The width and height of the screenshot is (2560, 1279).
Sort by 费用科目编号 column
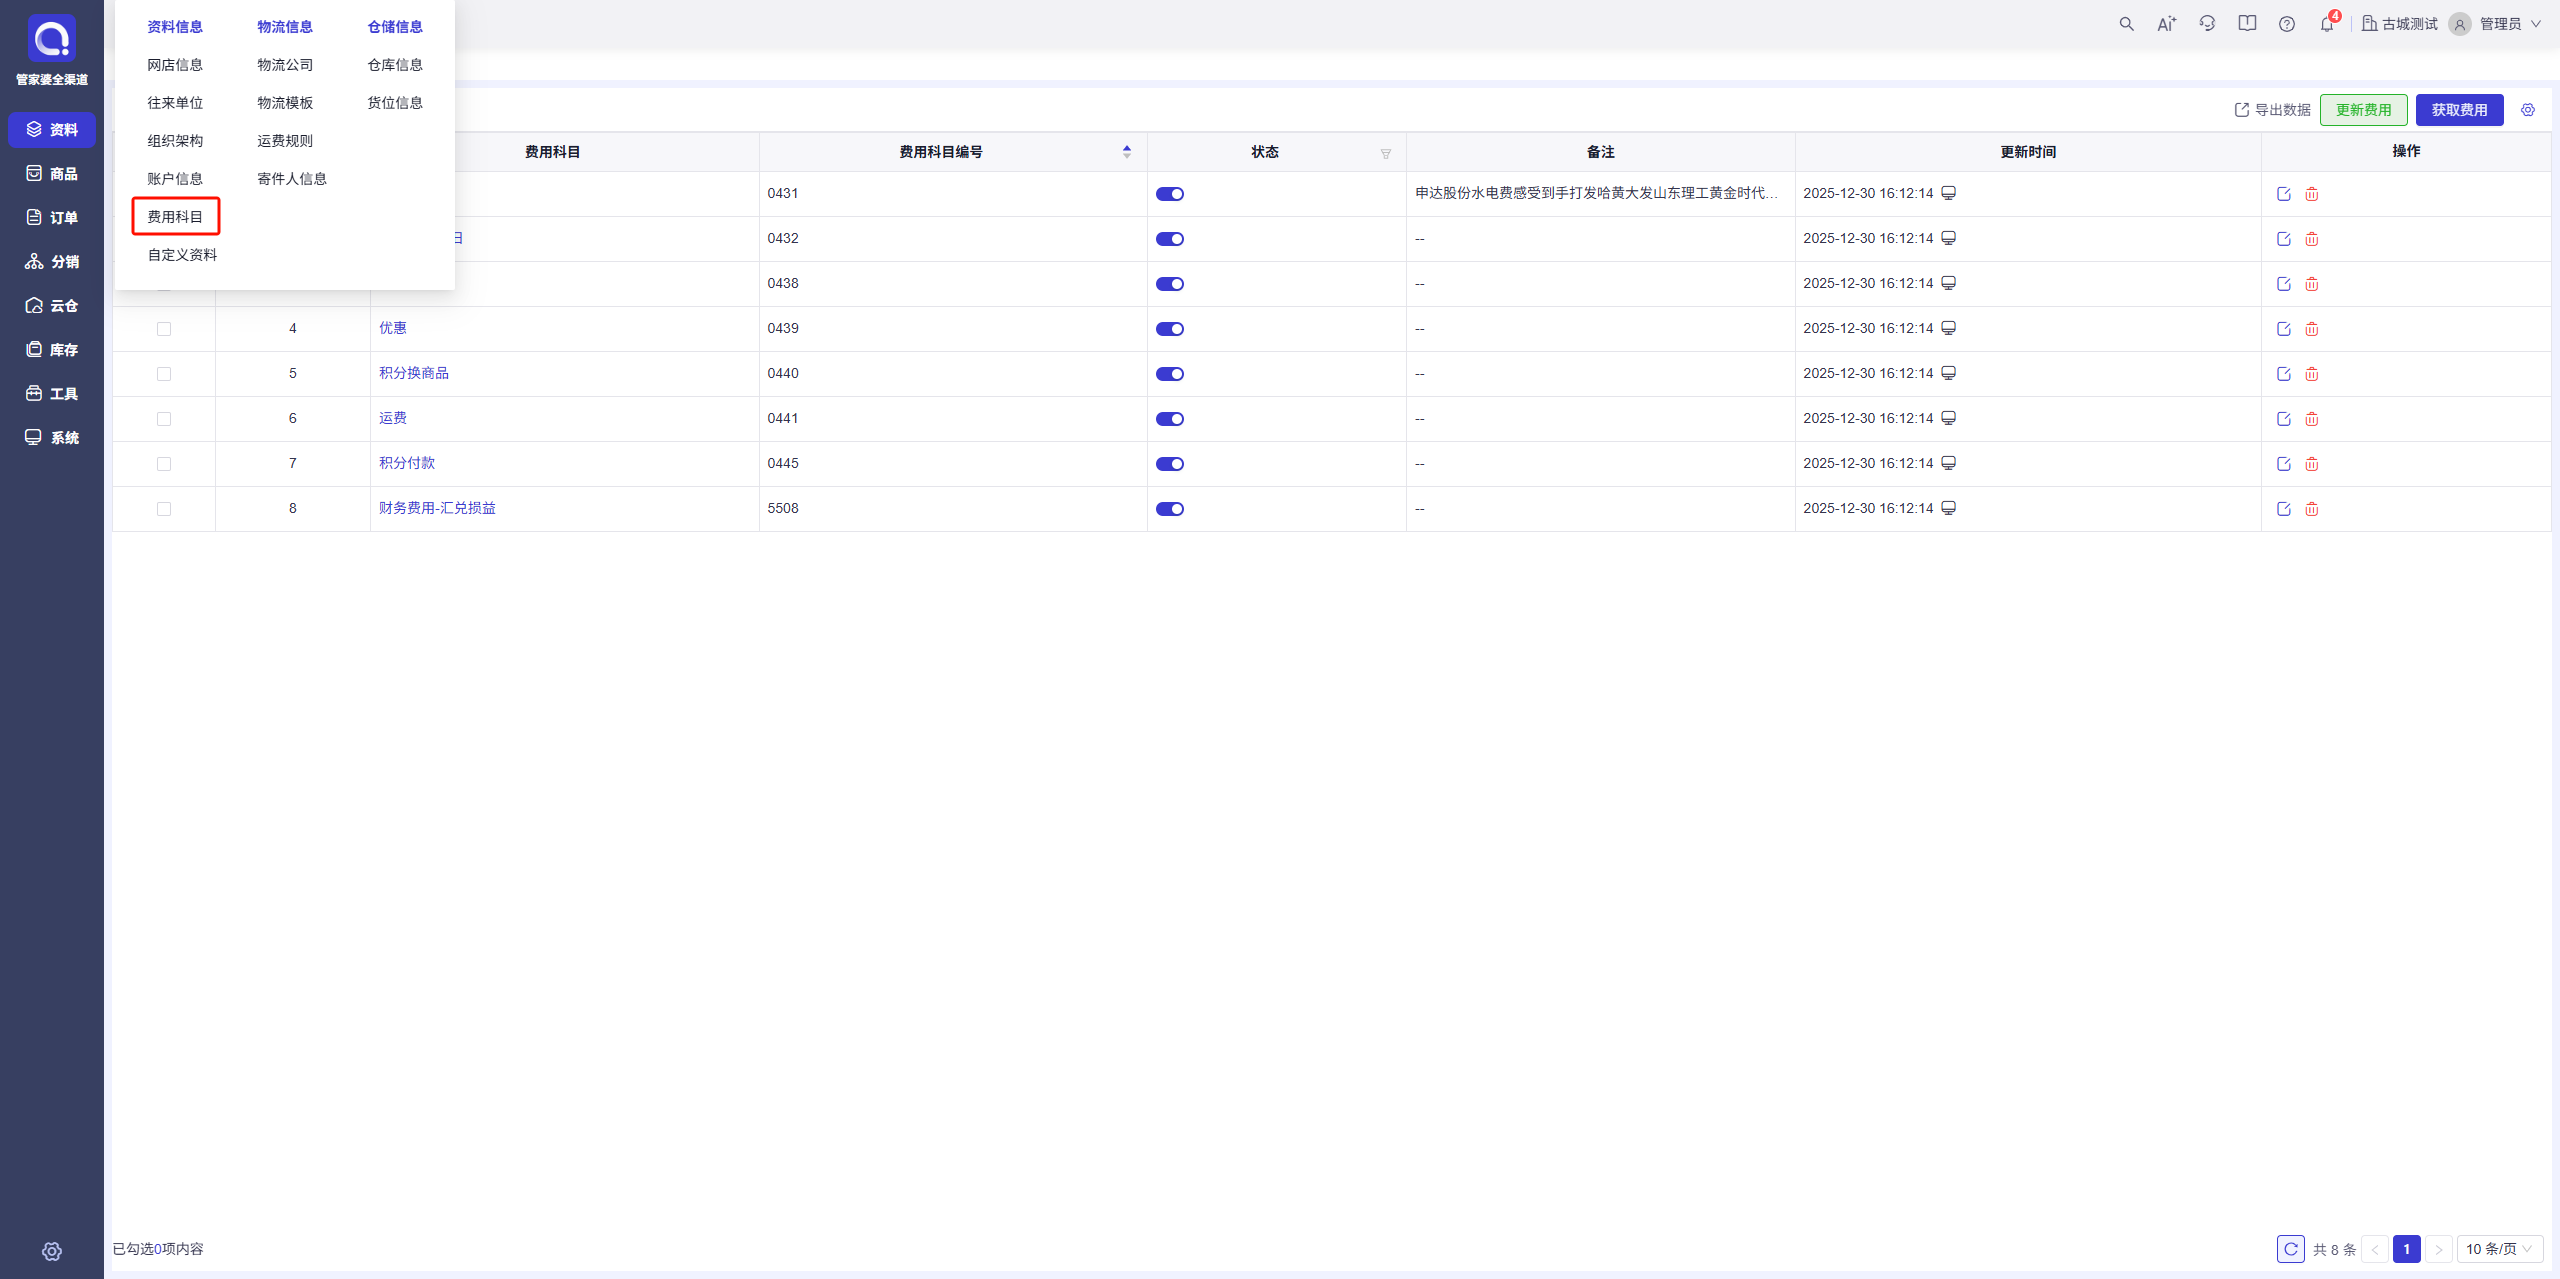1127,152
